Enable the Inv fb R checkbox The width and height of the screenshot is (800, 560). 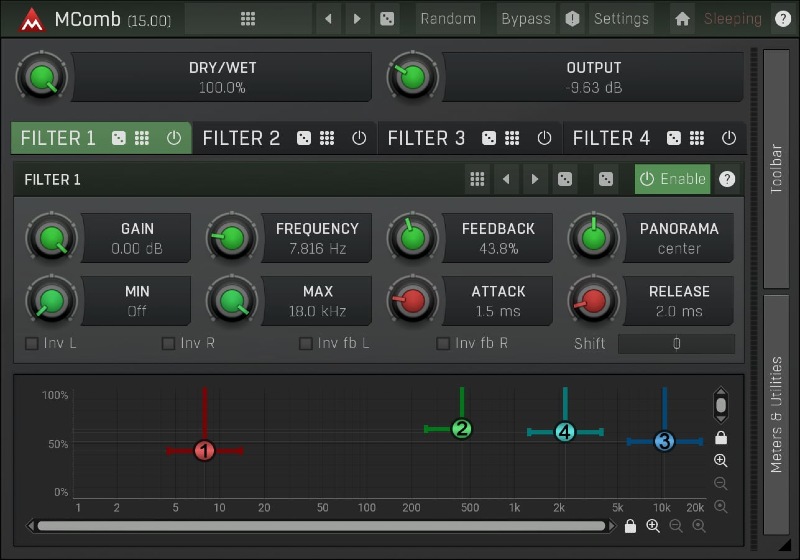[443, 344]
